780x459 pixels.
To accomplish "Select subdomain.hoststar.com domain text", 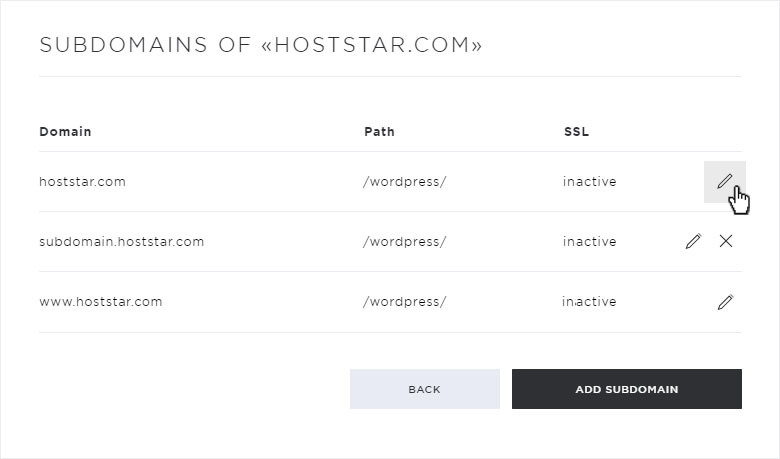I will [122, 242].
